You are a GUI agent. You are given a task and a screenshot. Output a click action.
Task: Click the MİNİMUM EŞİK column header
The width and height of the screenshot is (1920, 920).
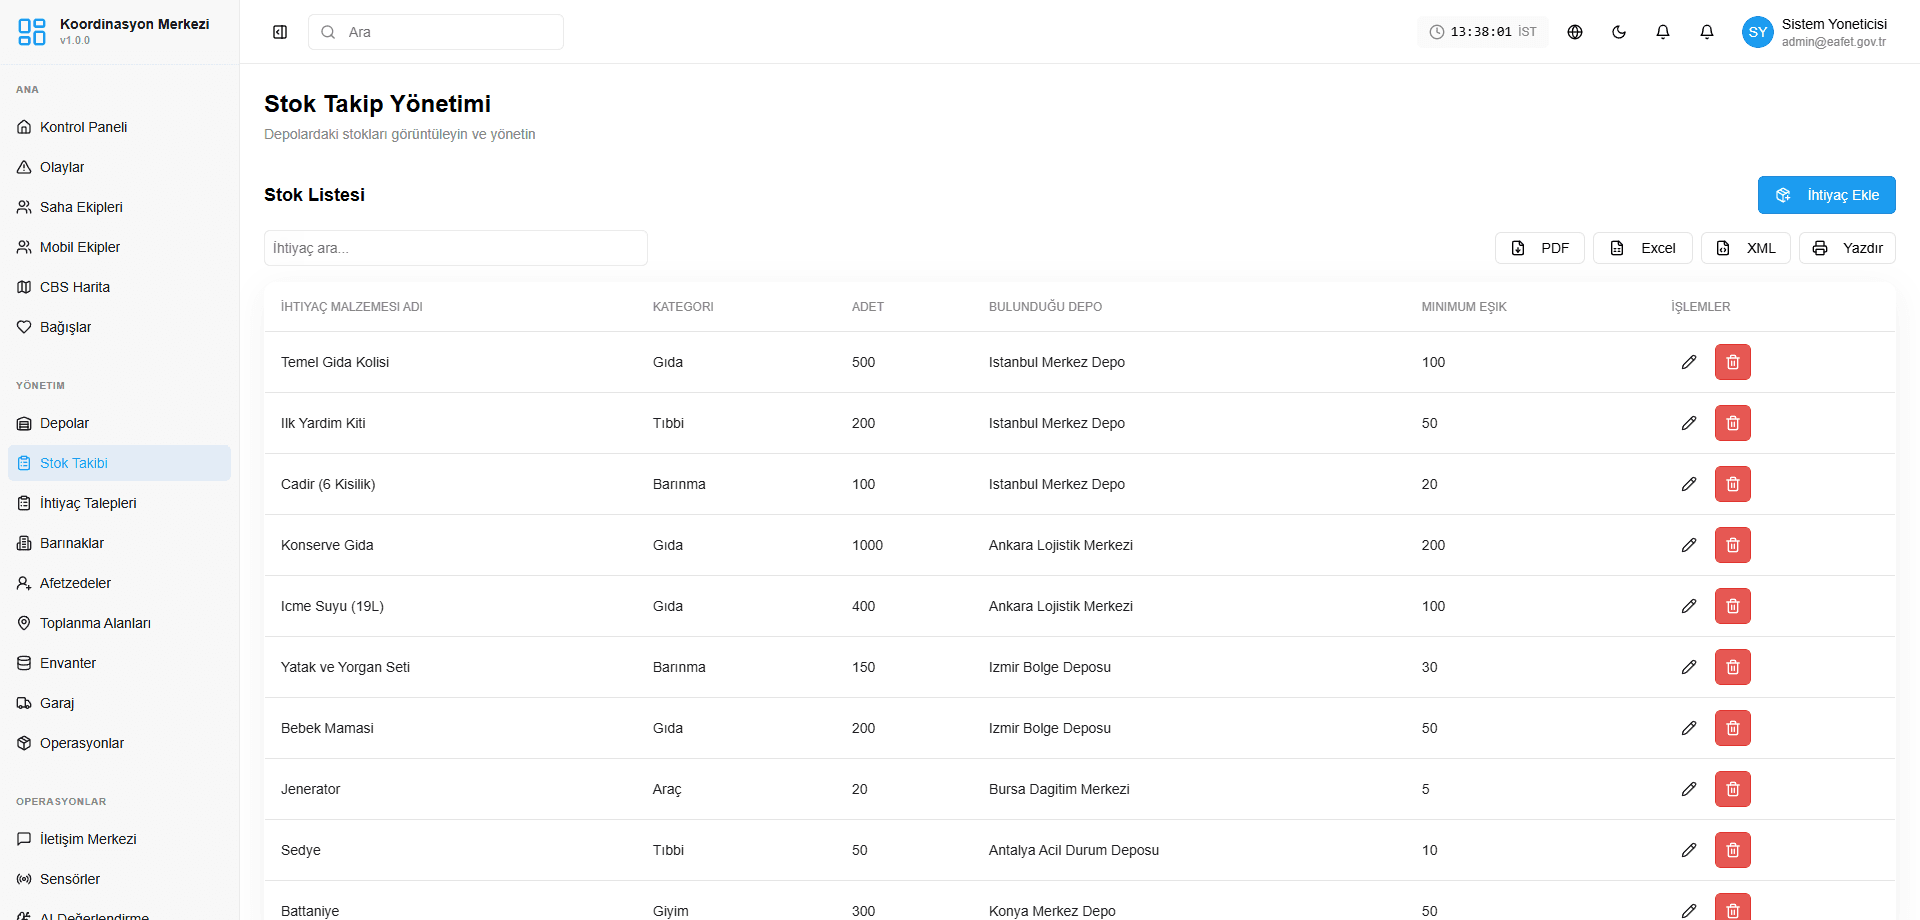tap(1464, 307)
